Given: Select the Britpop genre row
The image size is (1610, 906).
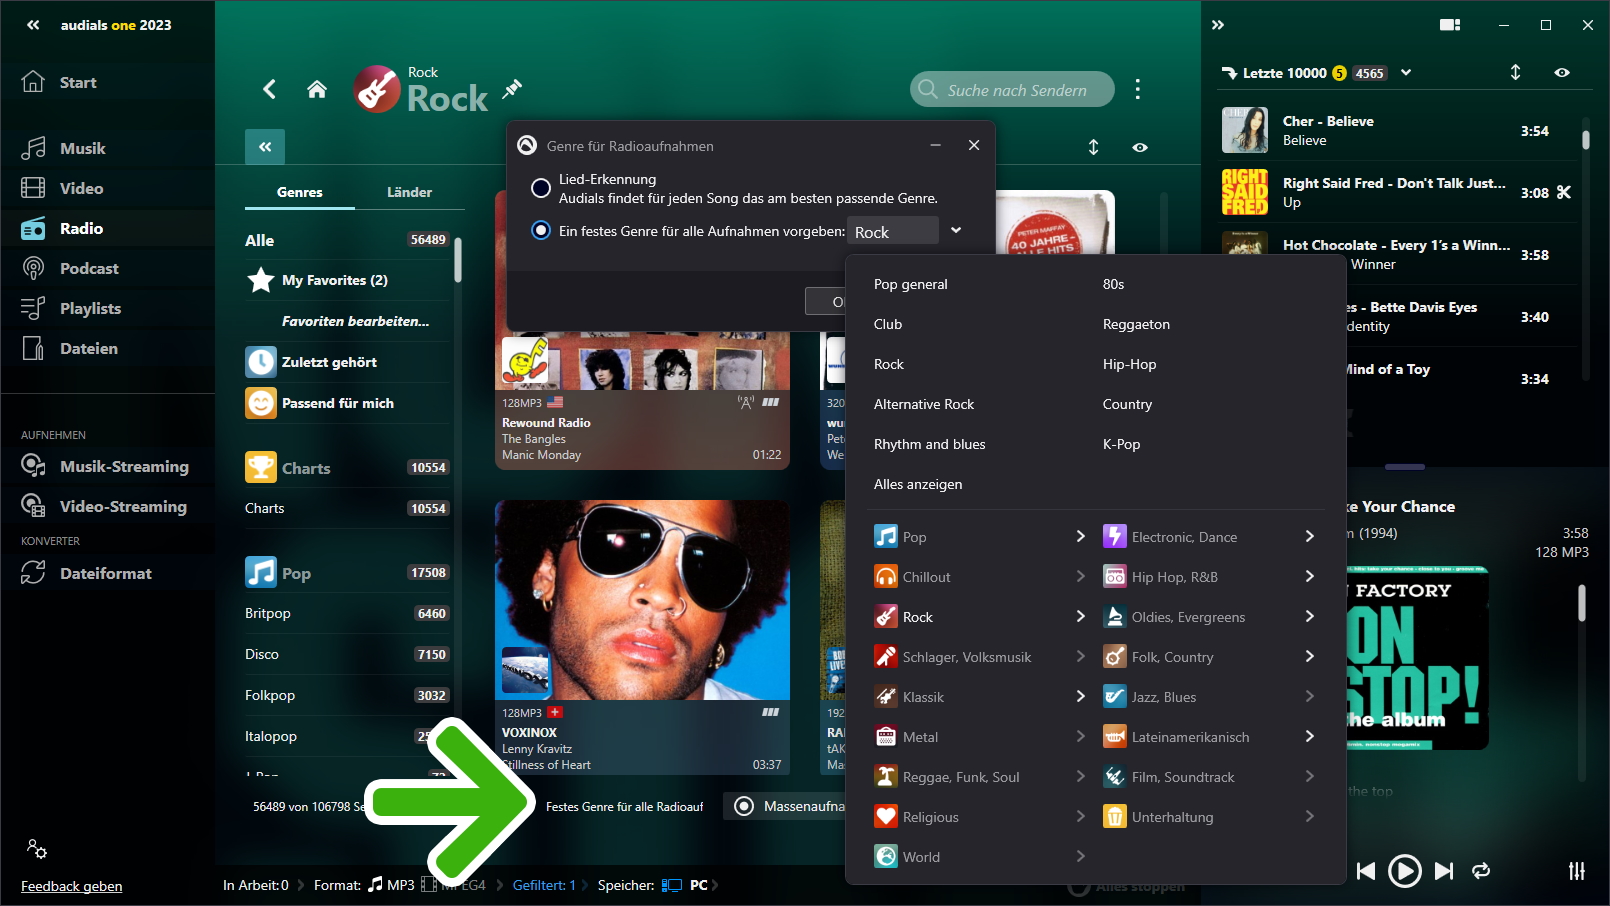Looking at the screenshot, I should pyautogui.click(x=347, y=613).
